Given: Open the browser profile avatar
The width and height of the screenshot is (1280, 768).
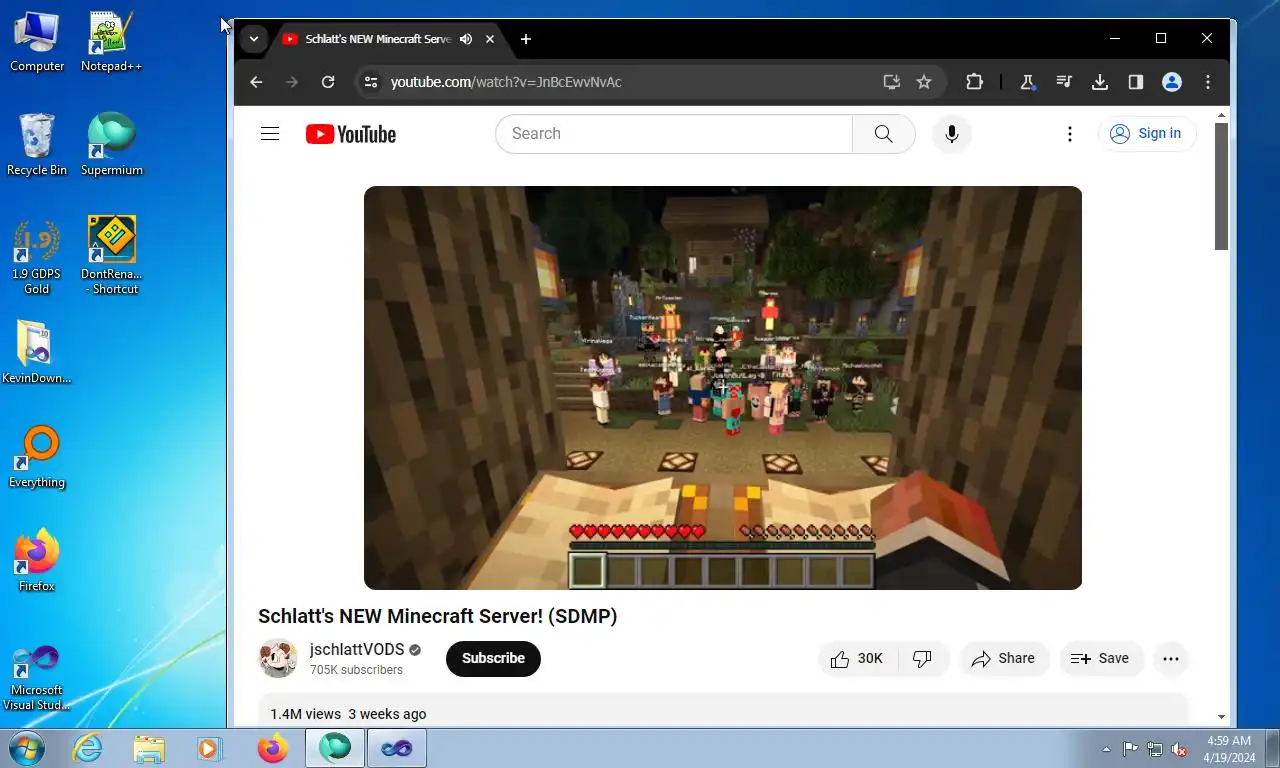Looking at the screenshot, I should pos(1172,82).
